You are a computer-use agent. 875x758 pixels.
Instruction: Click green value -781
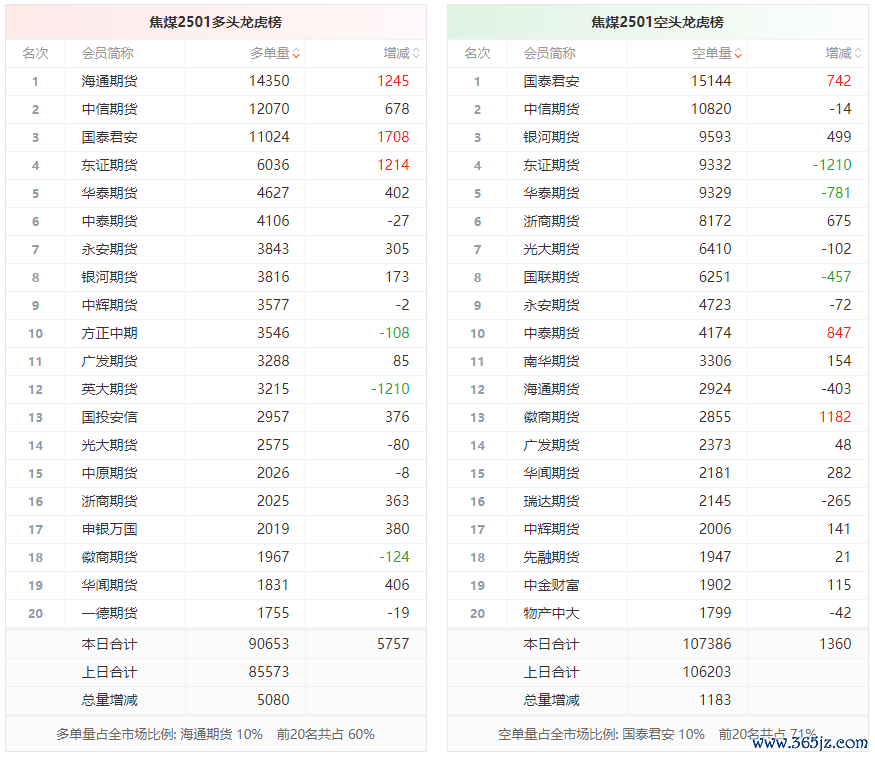click(836, 193)
